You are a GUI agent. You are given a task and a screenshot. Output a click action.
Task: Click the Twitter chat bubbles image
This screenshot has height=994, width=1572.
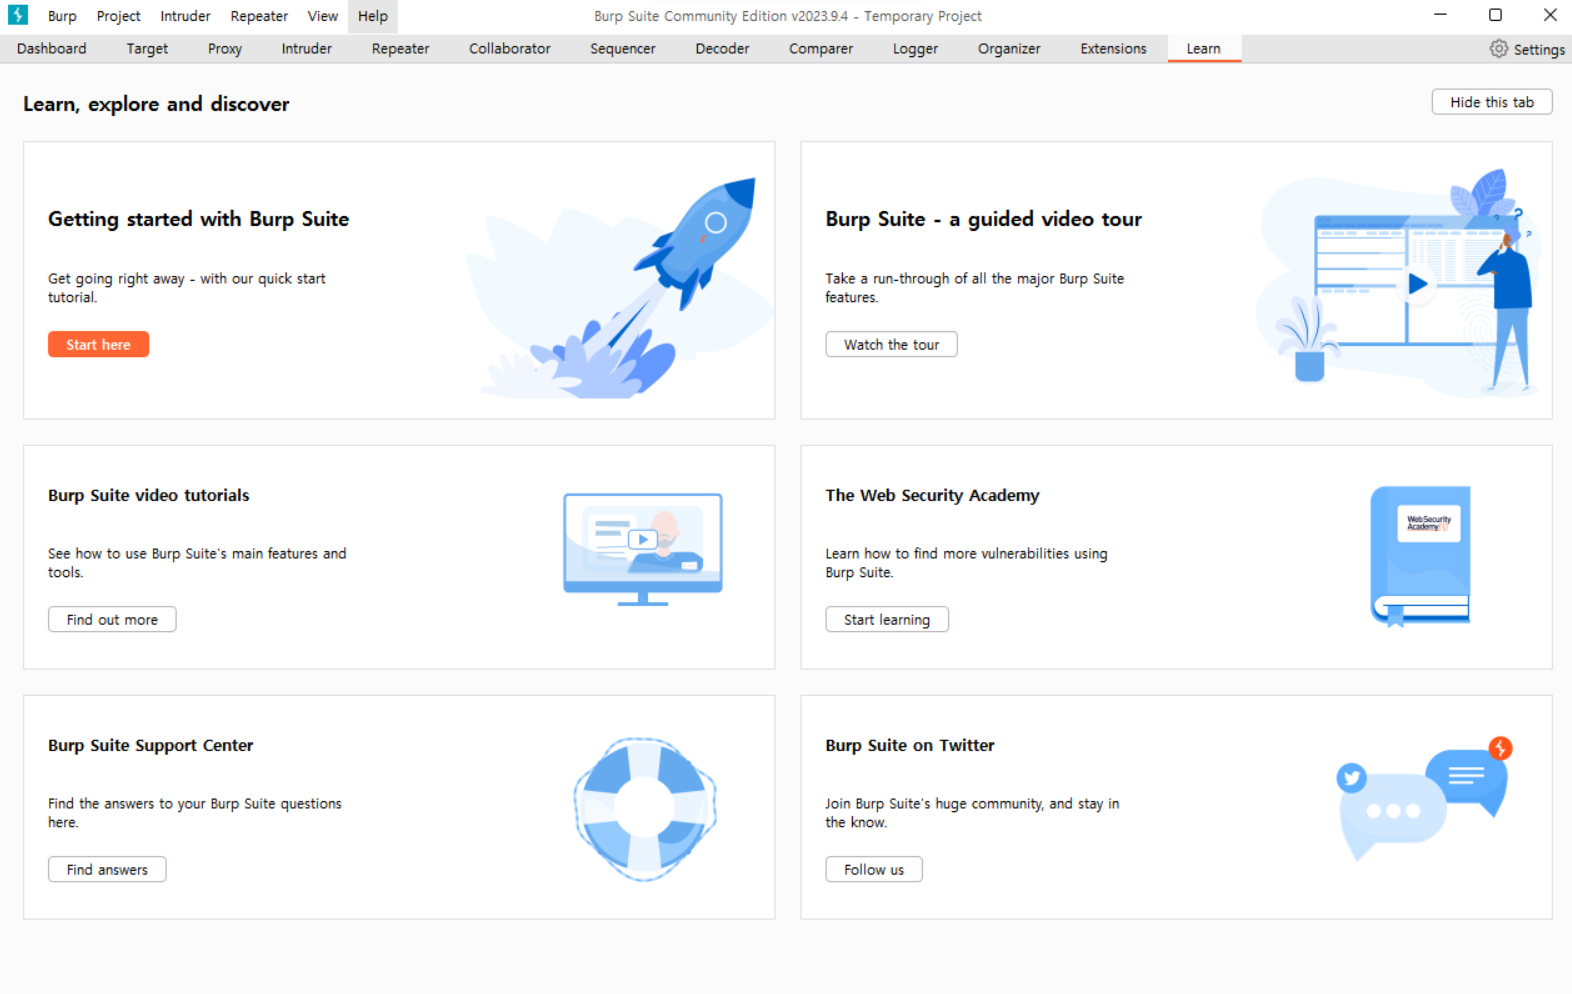coord(1424,799)
